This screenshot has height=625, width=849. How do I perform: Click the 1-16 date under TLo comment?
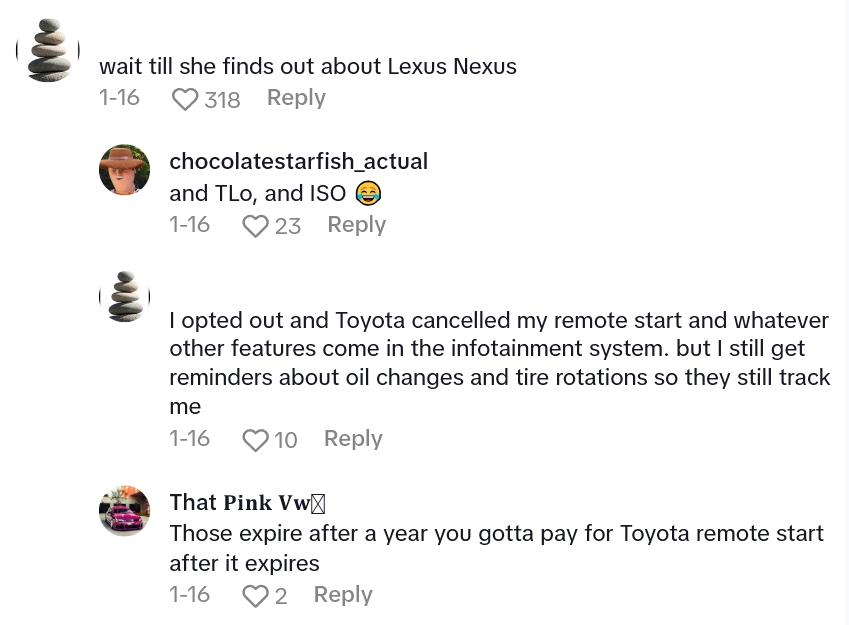[x=189, y=225]
